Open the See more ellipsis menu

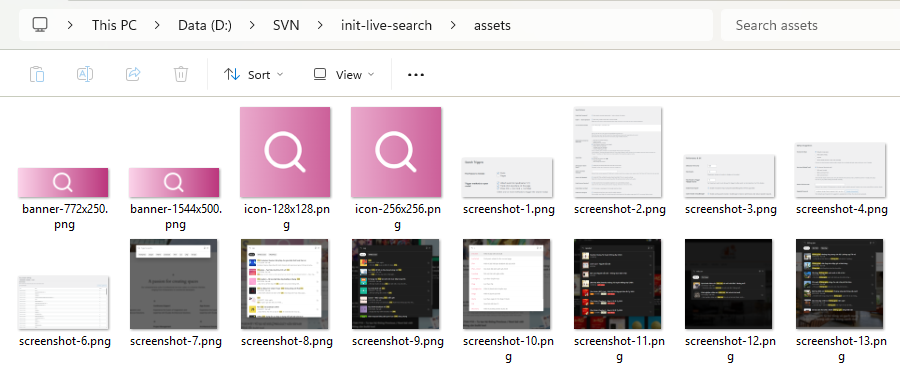click(x=416, y=75)
